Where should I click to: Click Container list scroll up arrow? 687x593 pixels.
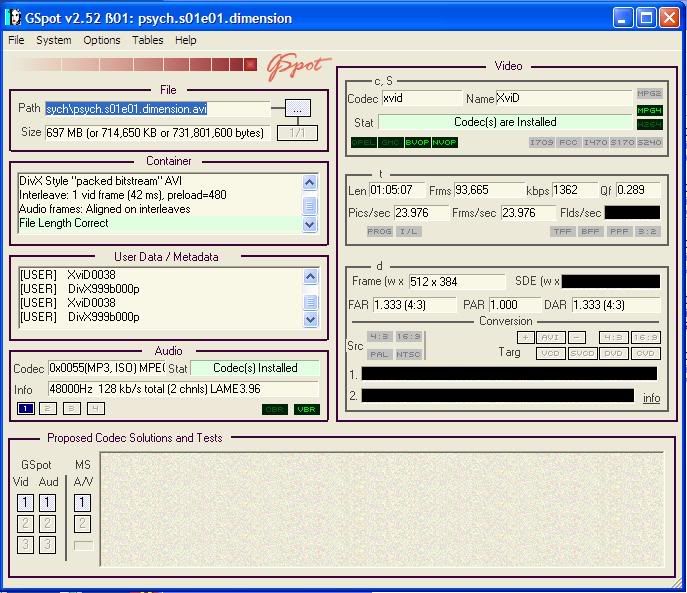click(x=310, y=182)
